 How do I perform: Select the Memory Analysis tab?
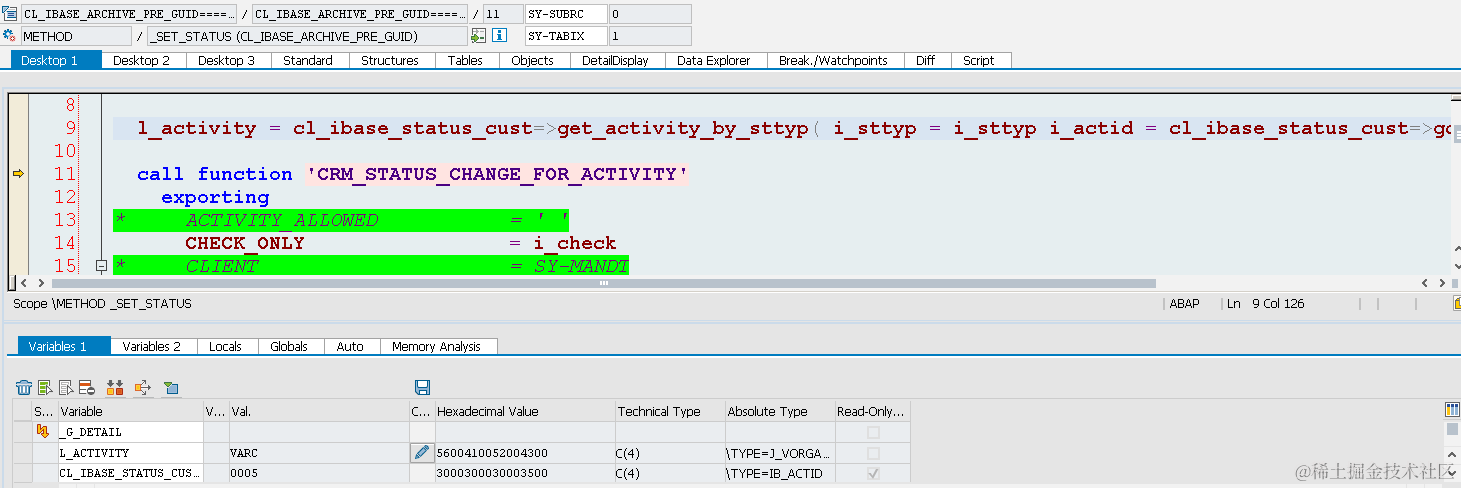click(x=437, y=346)
